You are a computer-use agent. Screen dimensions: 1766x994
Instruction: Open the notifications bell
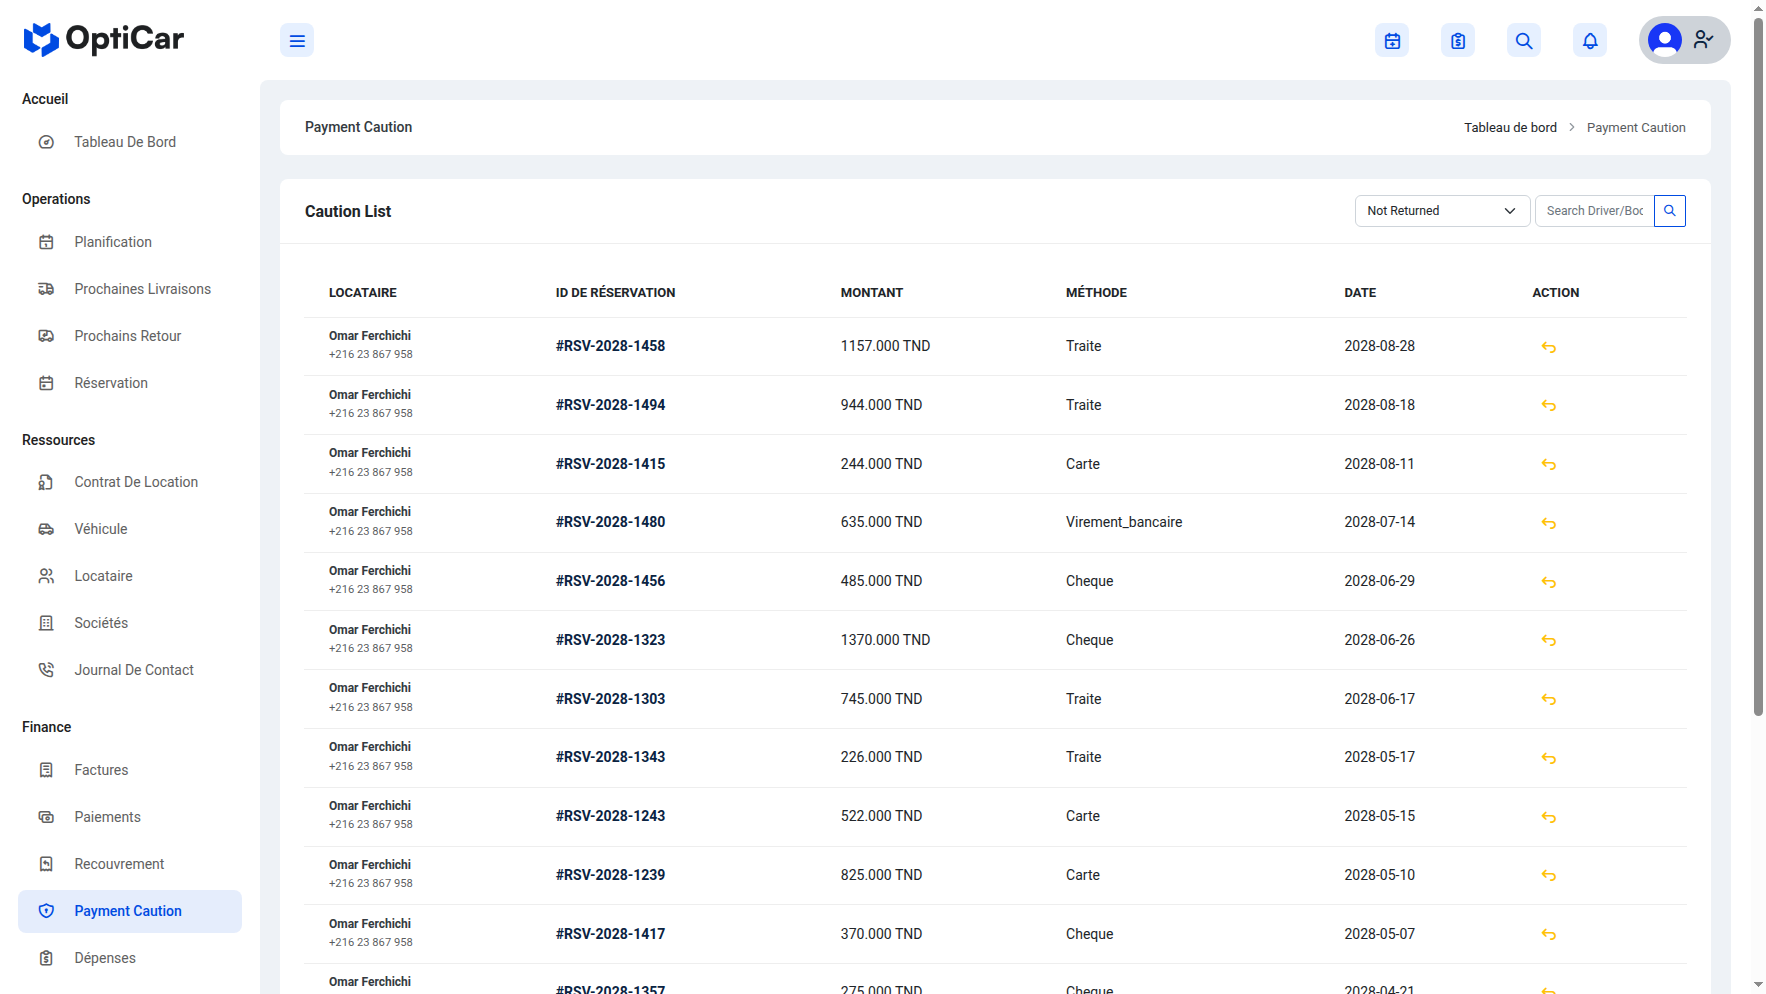pyautogui.click(x=1590, y=41)
